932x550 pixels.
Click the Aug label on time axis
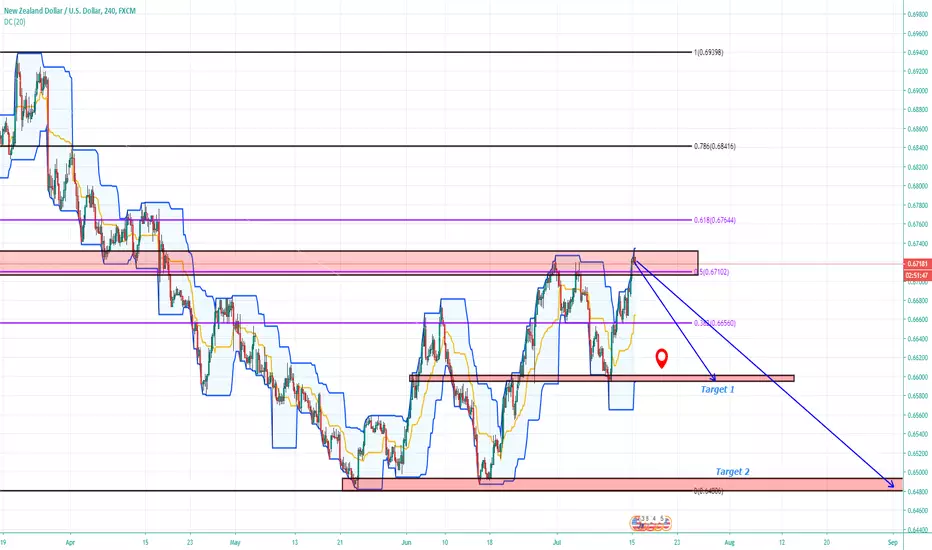(730, 542)
